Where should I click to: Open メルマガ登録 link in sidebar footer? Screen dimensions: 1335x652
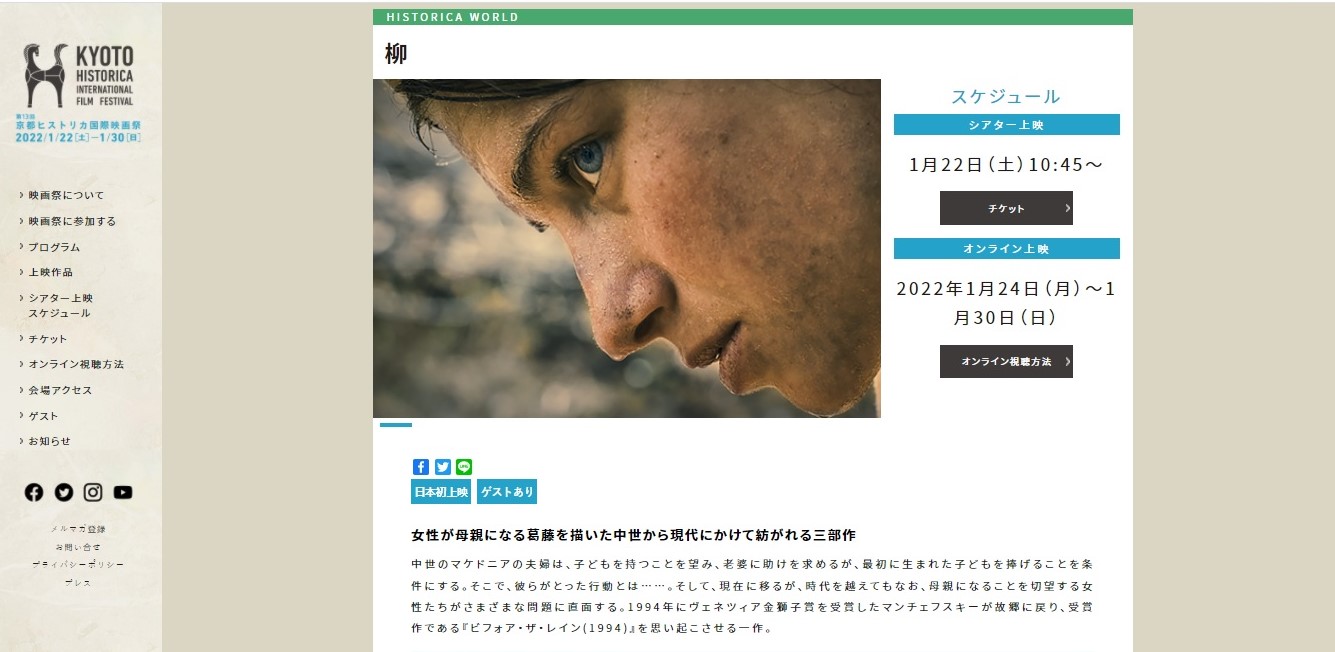[x=78, y=529]
